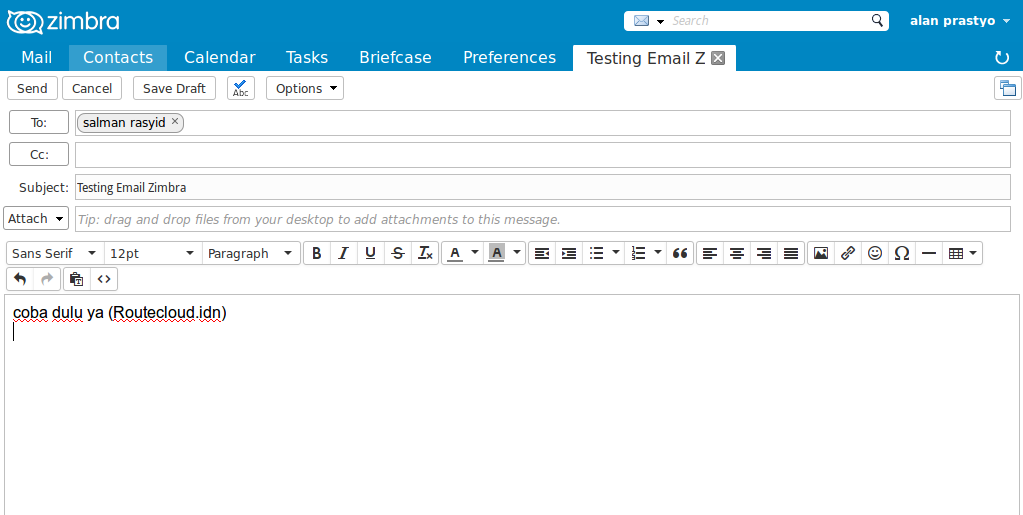The image size is (1023, 515).
Task: Insert a horizontal line
Action: point(928,253)
